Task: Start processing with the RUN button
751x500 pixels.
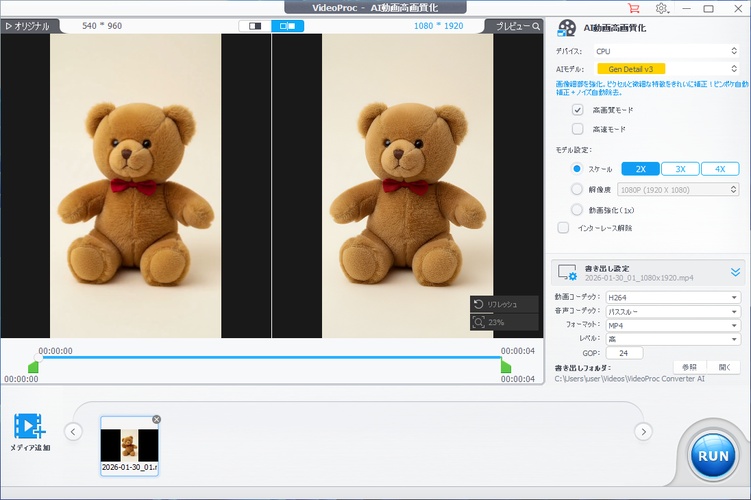Action: pyautogui.click(x=713, y=455)
